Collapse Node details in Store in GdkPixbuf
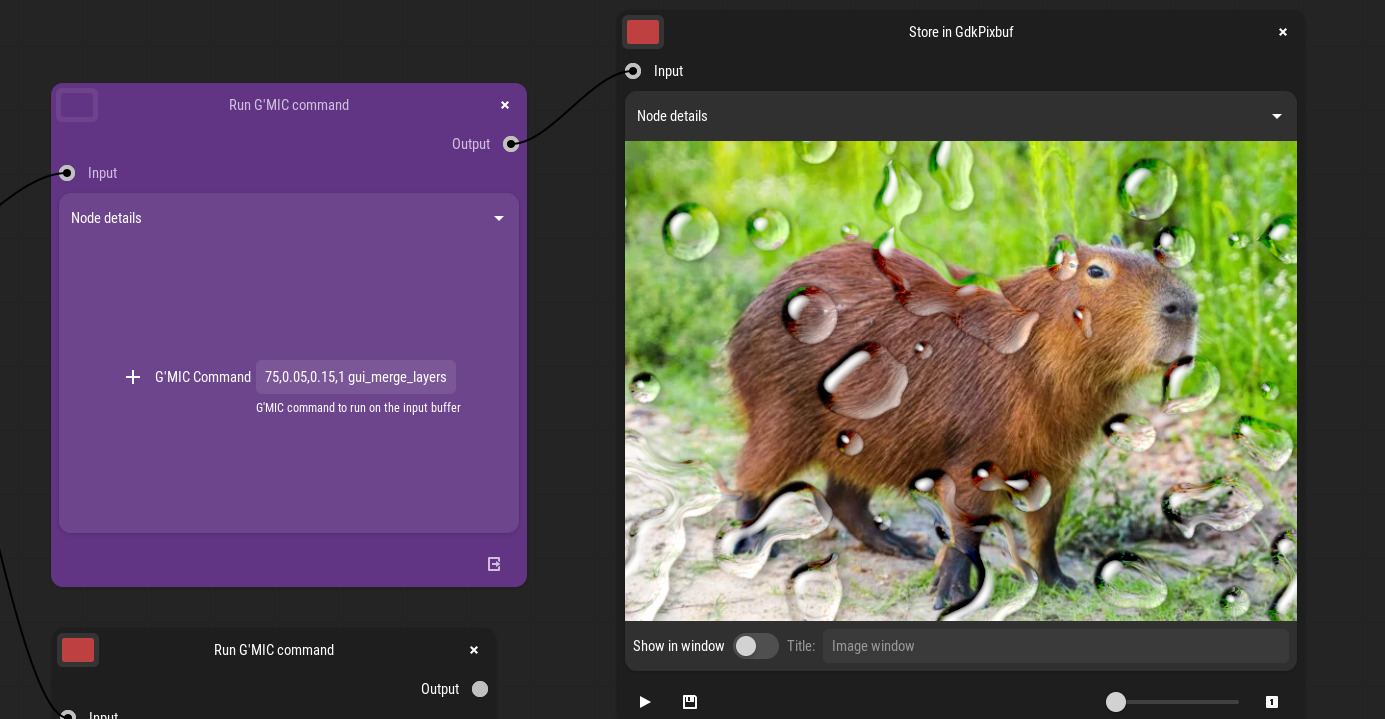 (x=1276, y=116)
